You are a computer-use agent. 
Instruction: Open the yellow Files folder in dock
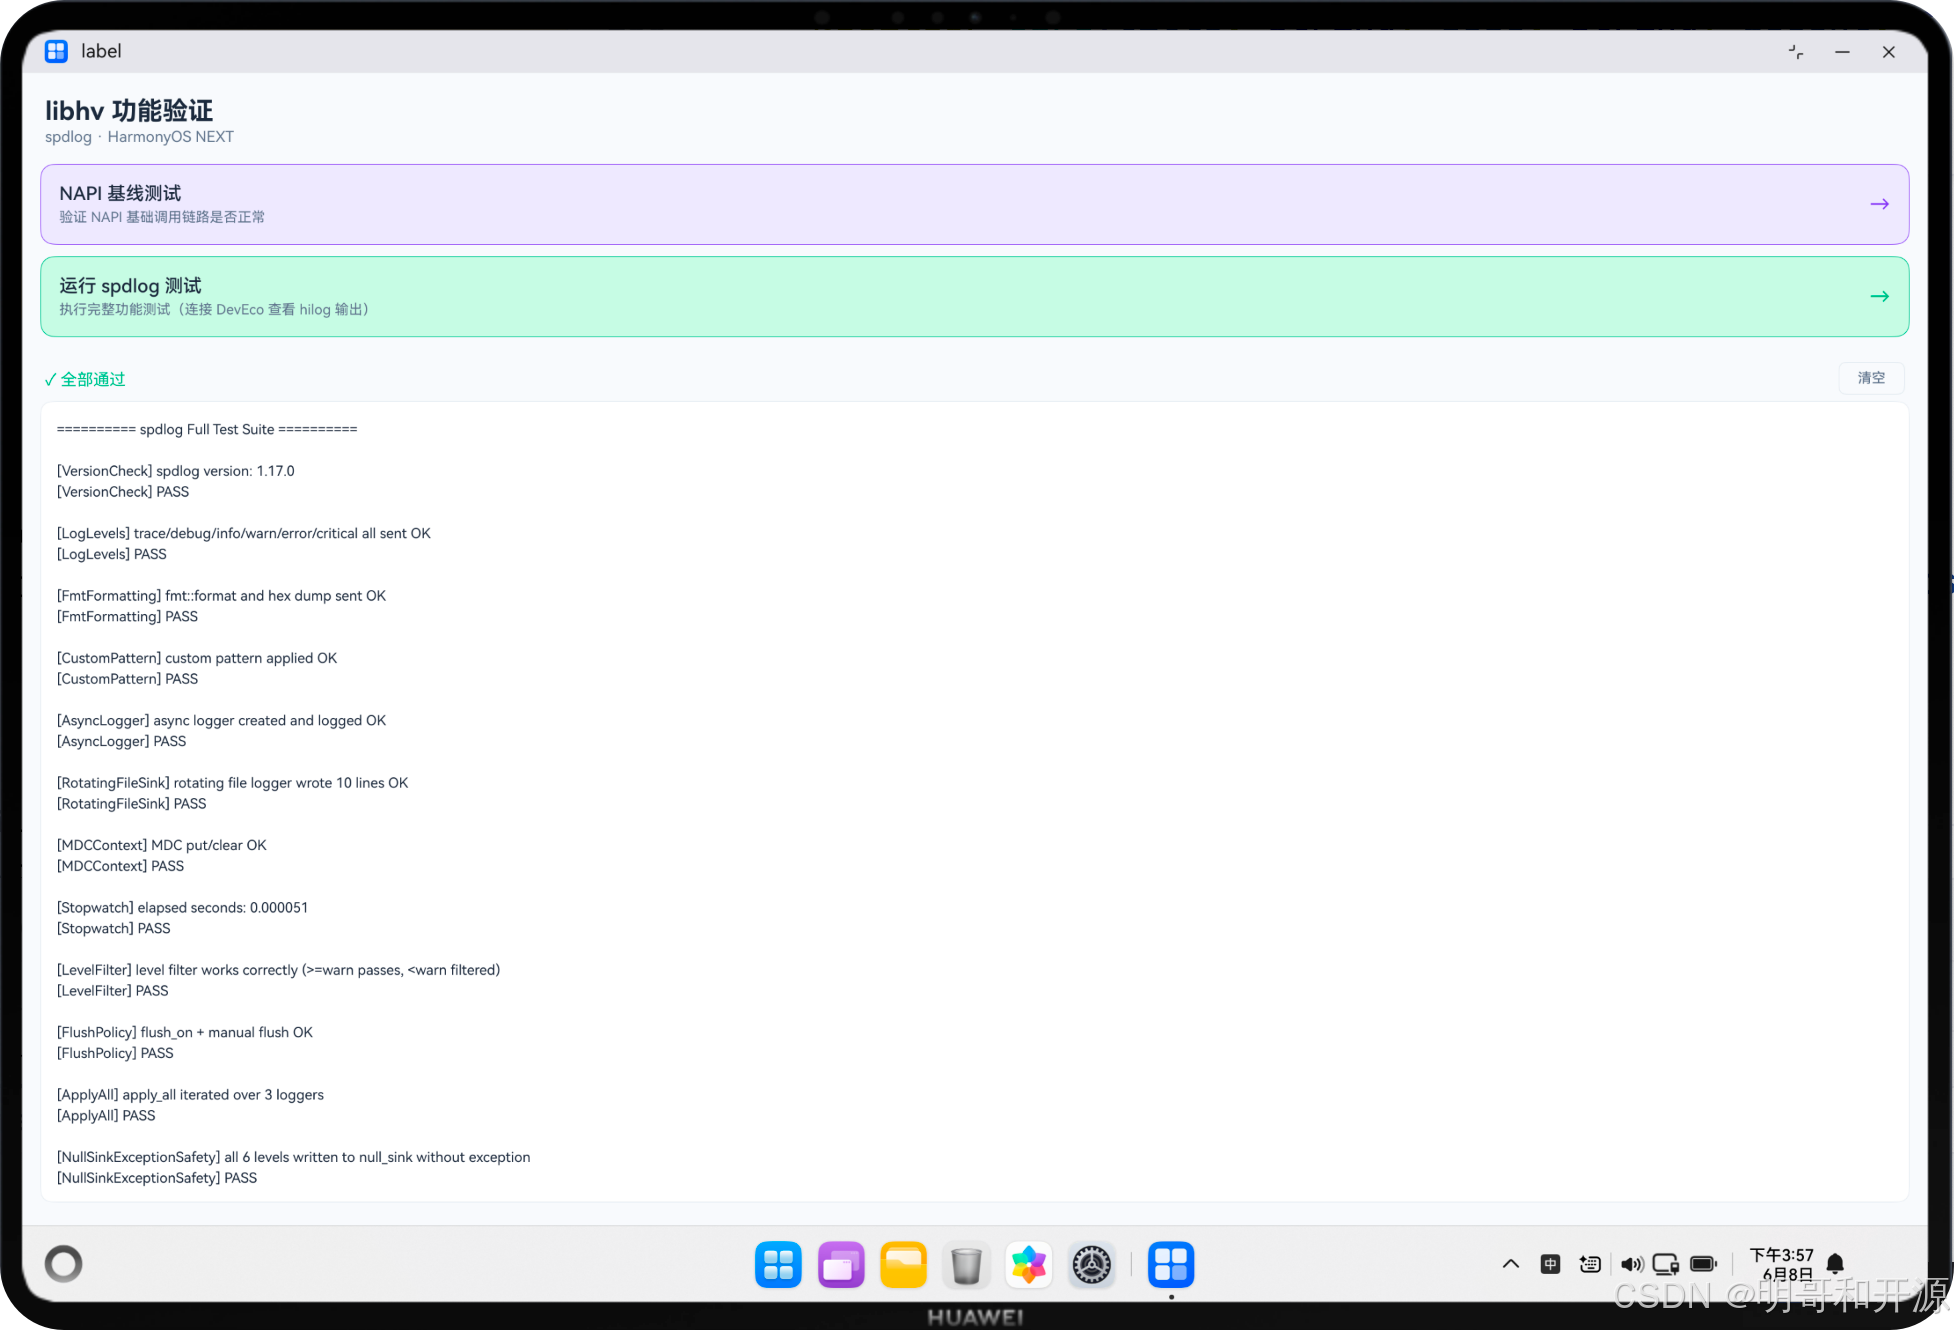[x=904, y=1265]
